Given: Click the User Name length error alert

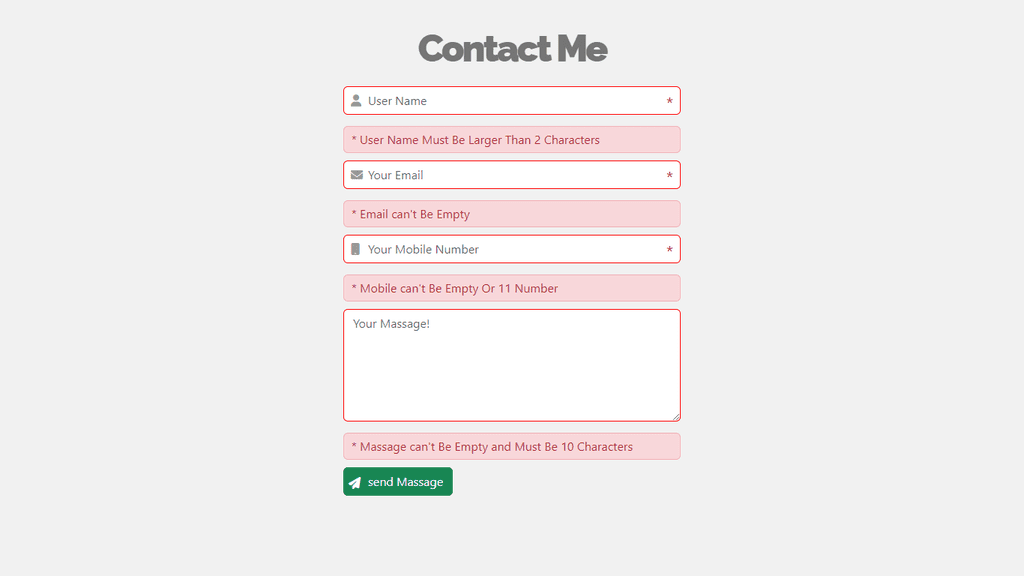Looking at the screenshot, I should pos(512,140).
